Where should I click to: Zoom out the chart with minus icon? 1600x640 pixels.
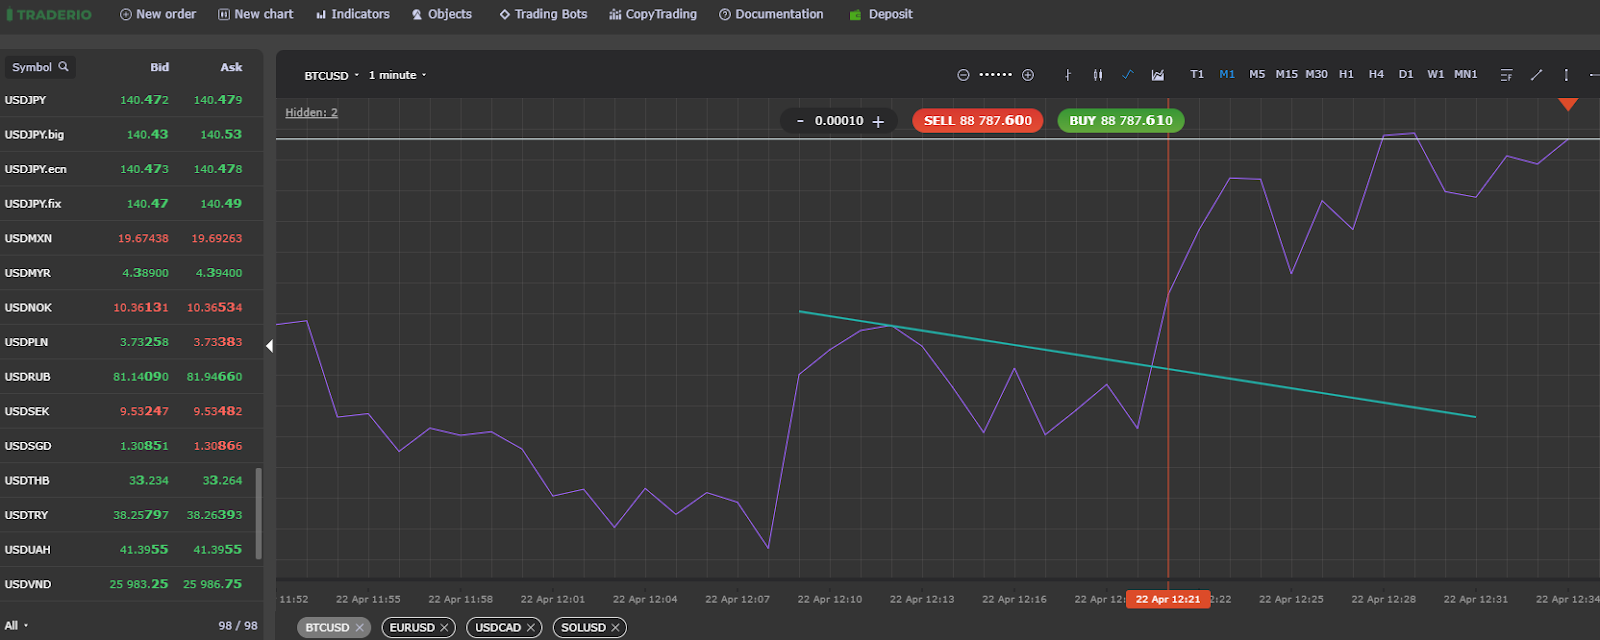click(963, 75)
